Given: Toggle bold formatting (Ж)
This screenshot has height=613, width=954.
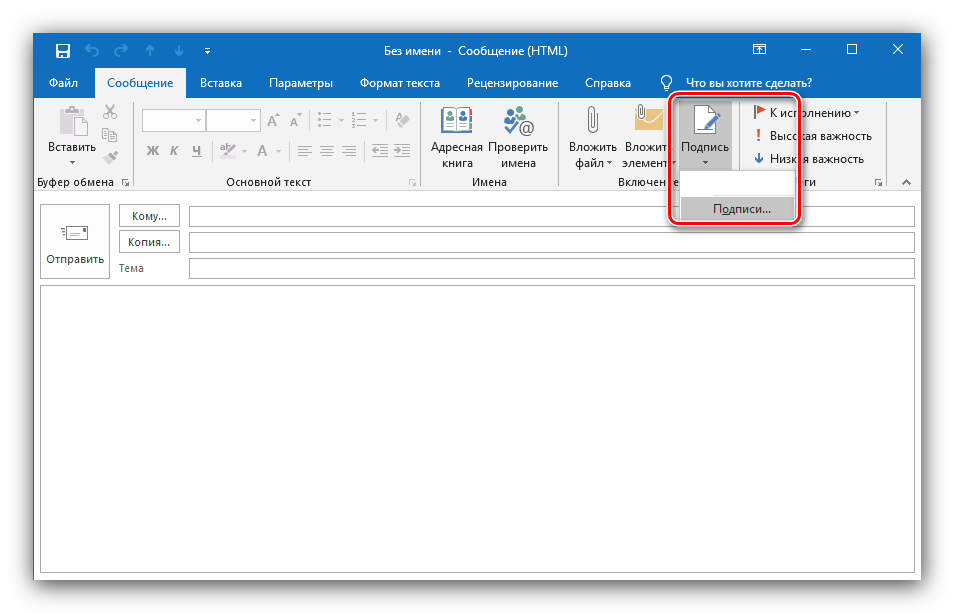Looking at the screenshot, I should click(x=153, y=152).
